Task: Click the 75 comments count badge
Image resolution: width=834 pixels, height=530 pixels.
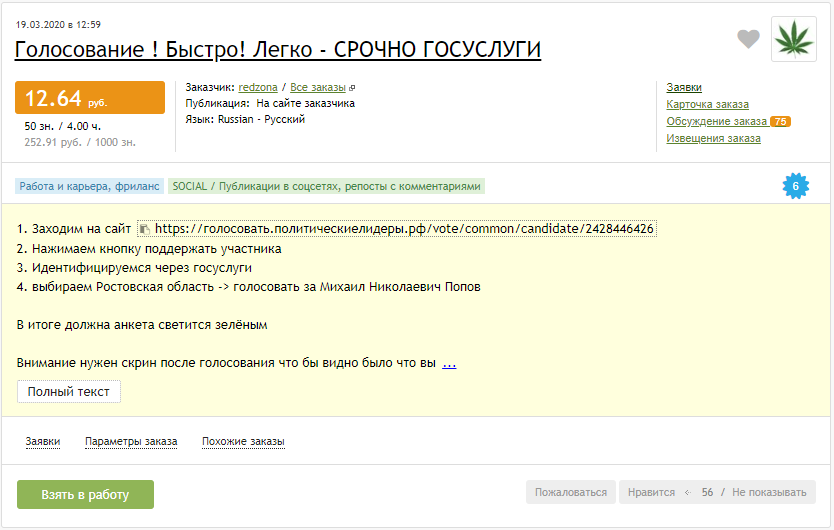Action: click(x=780, y=121)
